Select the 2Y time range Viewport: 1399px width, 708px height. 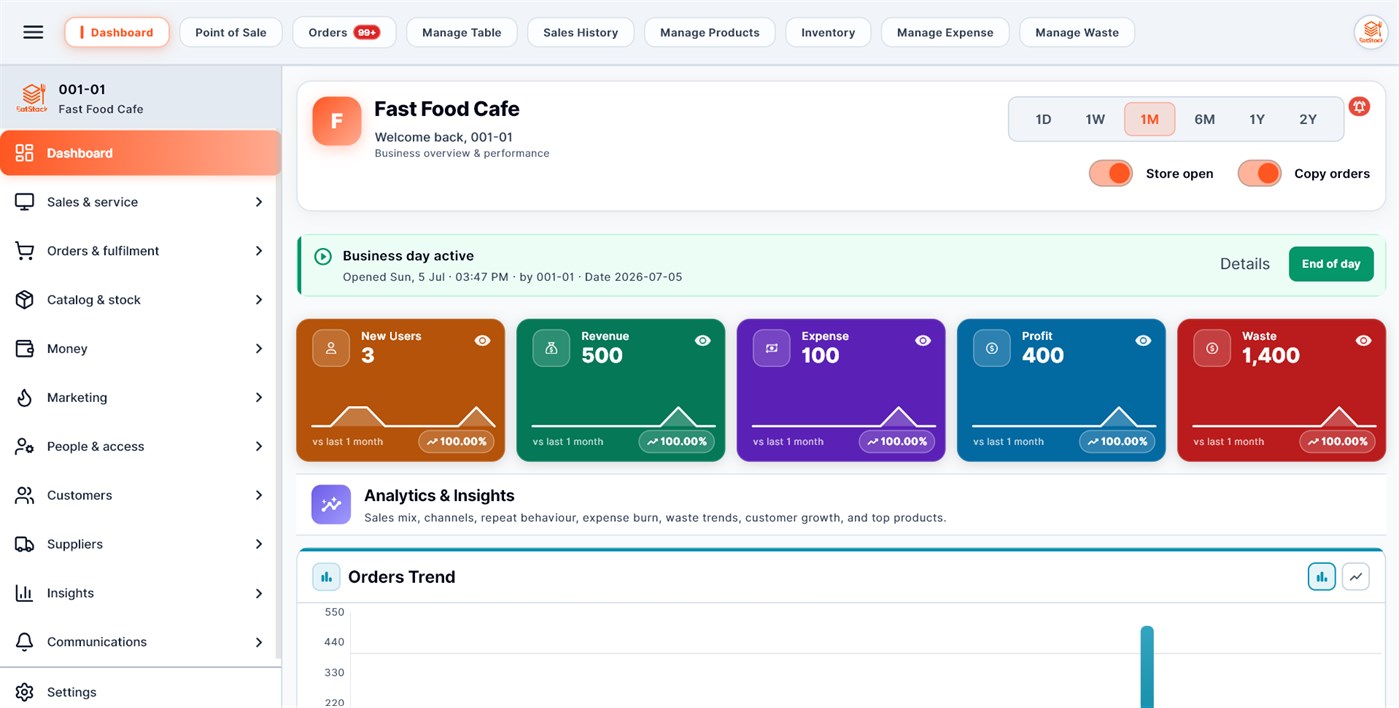[1308, 119]
